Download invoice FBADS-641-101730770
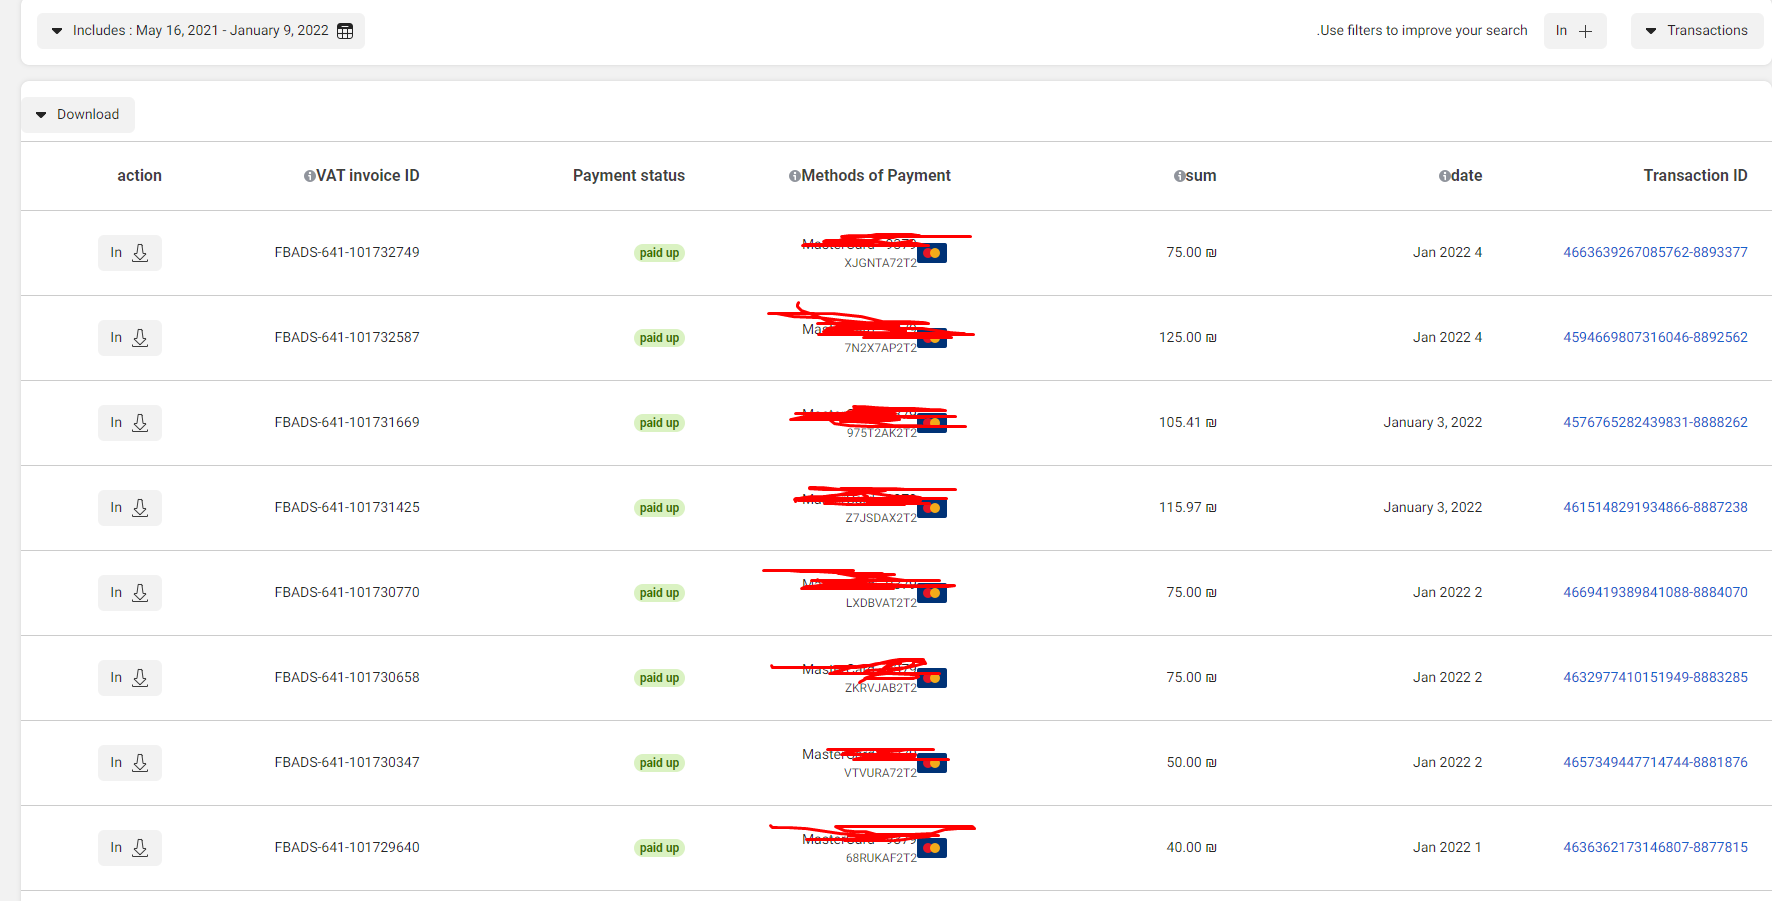The width and height of the screenshot is (1772, 901). pyautogui.click(x=130, y=593)
